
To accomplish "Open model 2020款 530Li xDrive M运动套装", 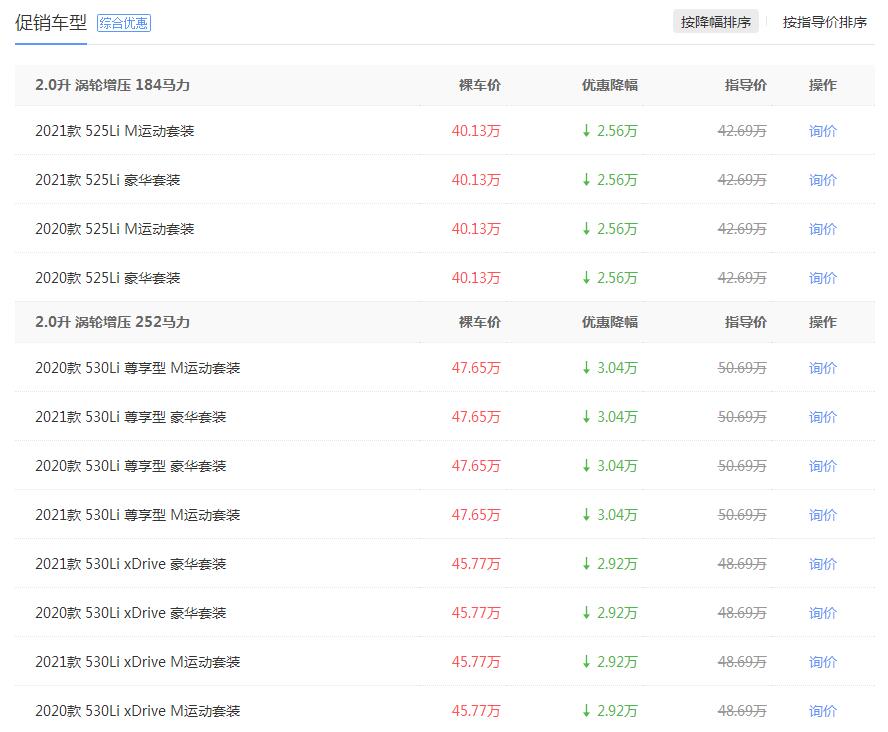I will 138,710.
